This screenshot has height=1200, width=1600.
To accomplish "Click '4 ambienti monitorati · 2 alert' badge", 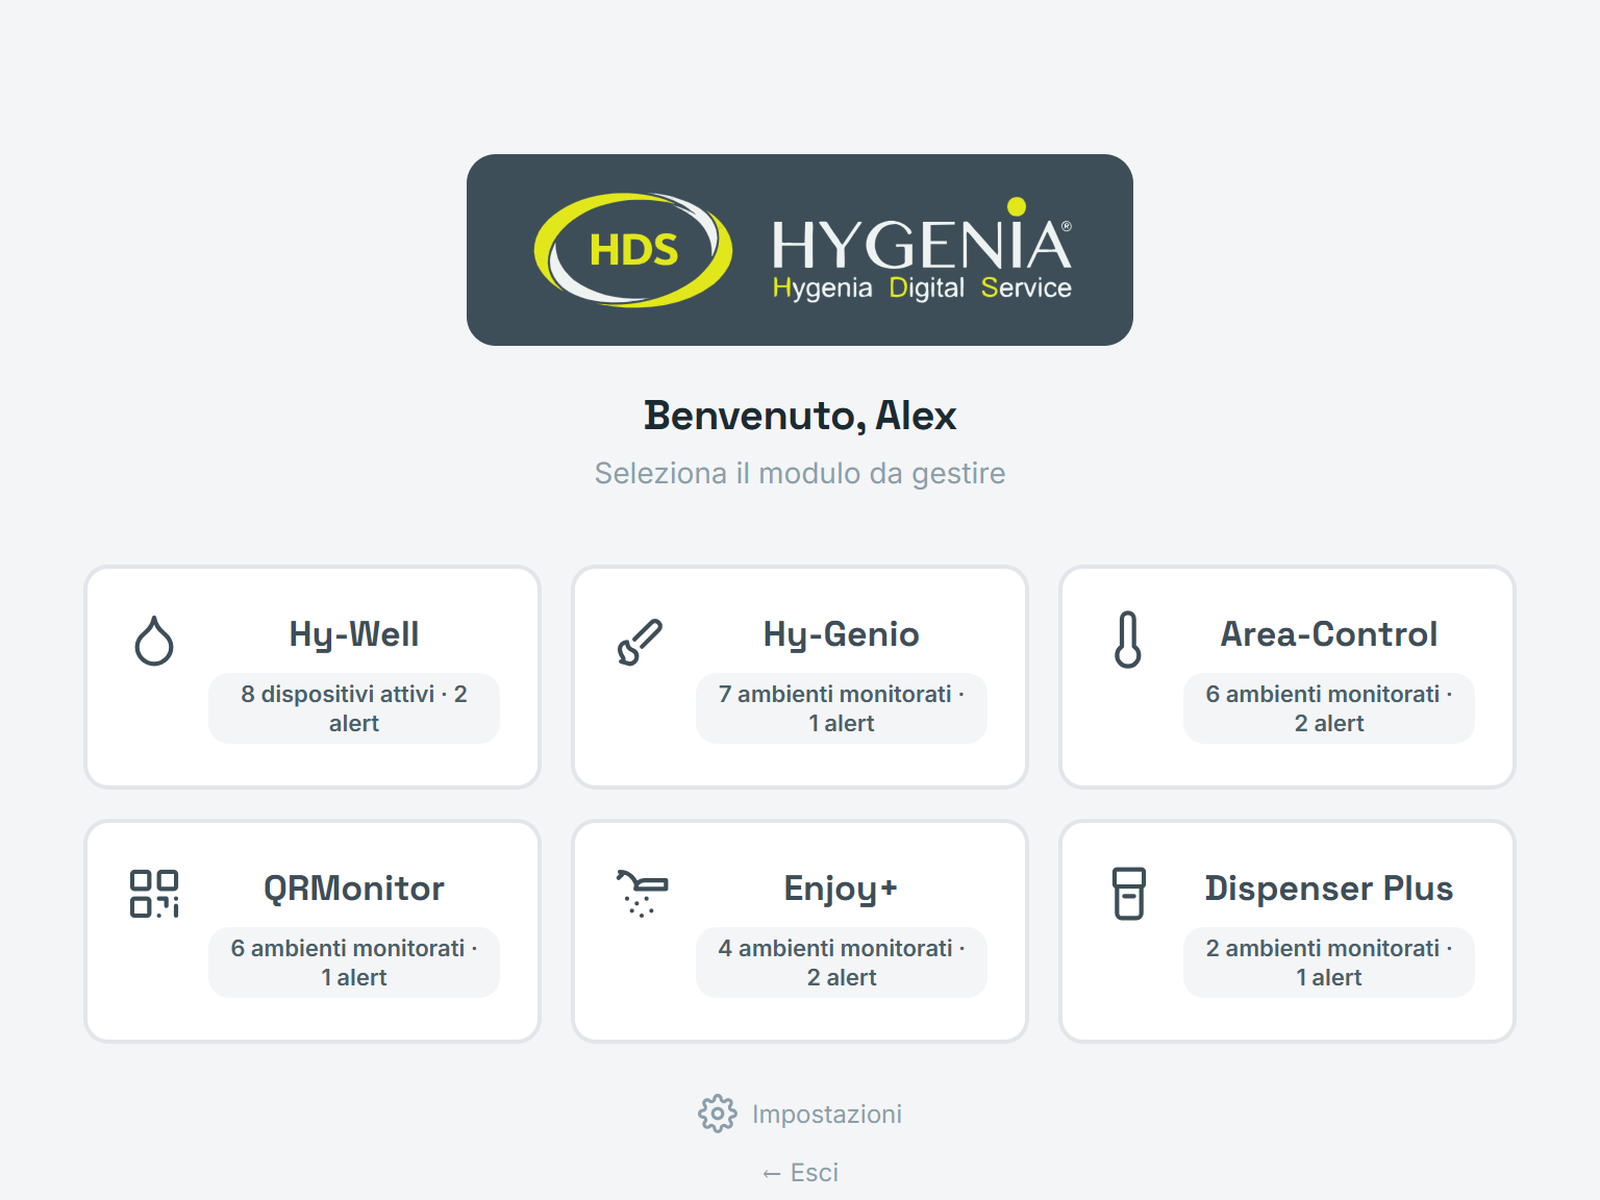I will (841, 962).
